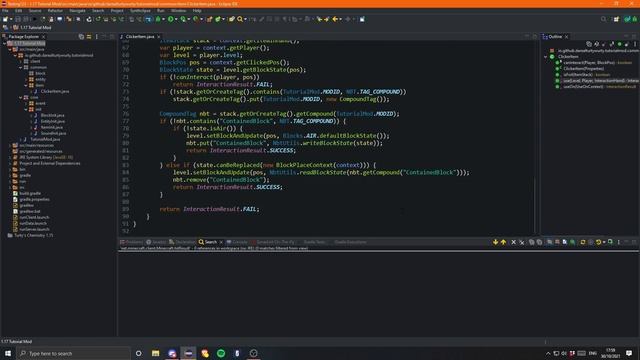Select runClient.launch in Package Explorer
The height and width of the screenshot is (360, 640).
click(34, 218)
